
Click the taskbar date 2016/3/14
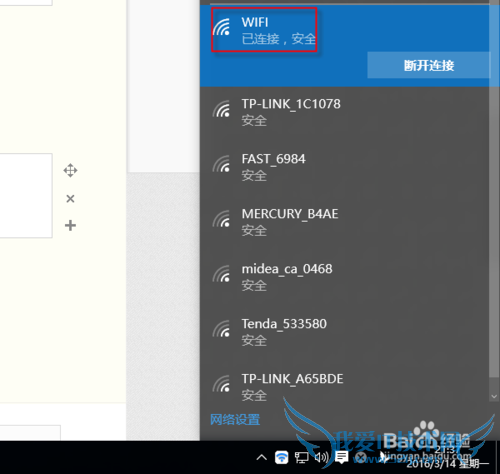tap(431, 464)
